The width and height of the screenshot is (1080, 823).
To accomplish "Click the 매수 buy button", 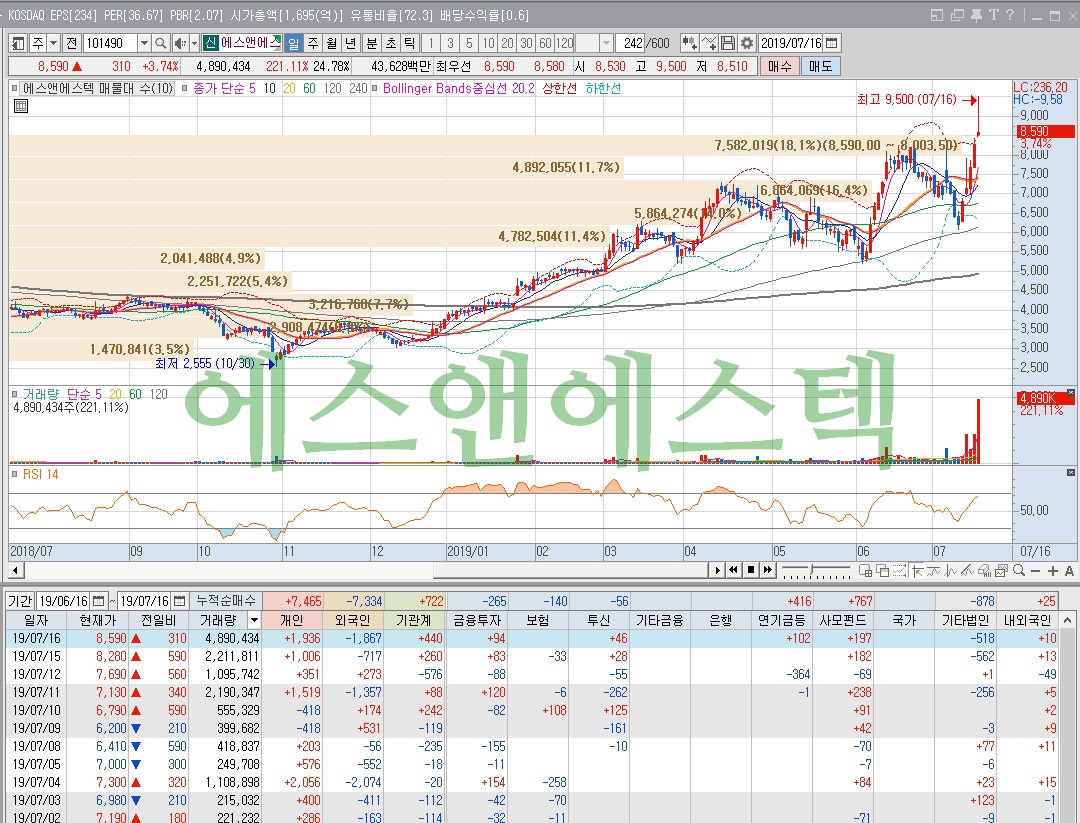I will (780, 66).
